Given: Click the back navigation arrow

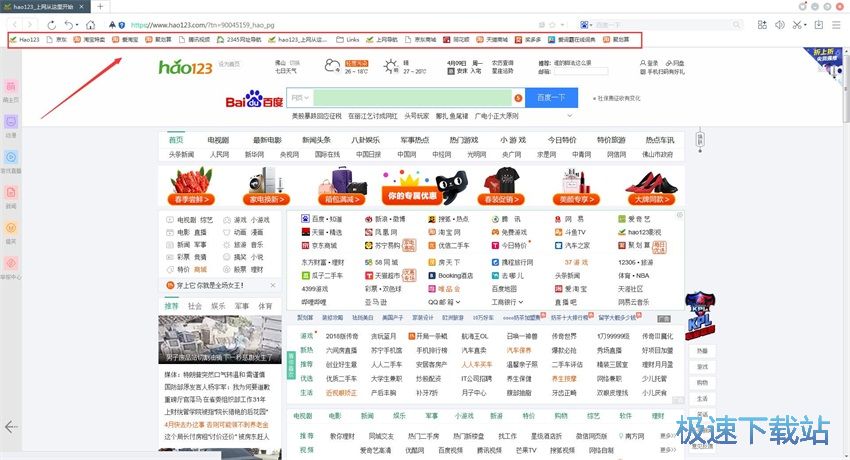Looking at the screenshot, I should [15, 25].
